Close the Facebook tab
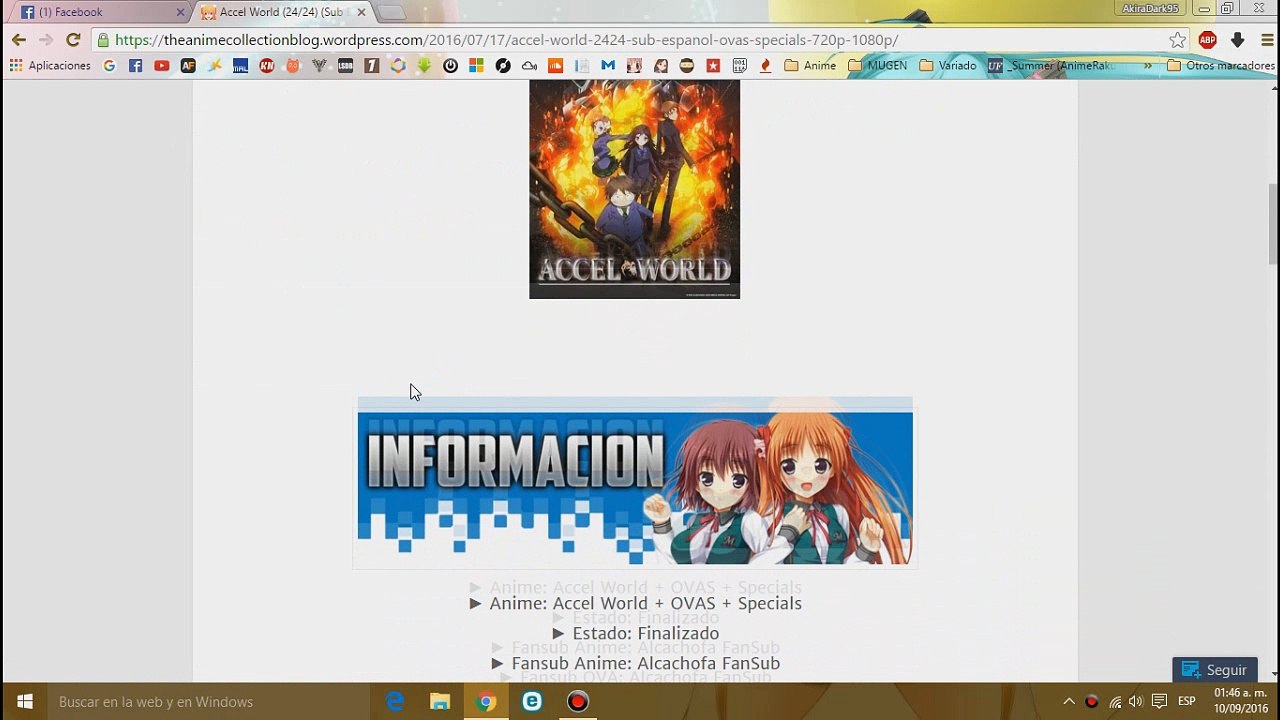This screenshot has height=720, width=1280. point(180,12)
